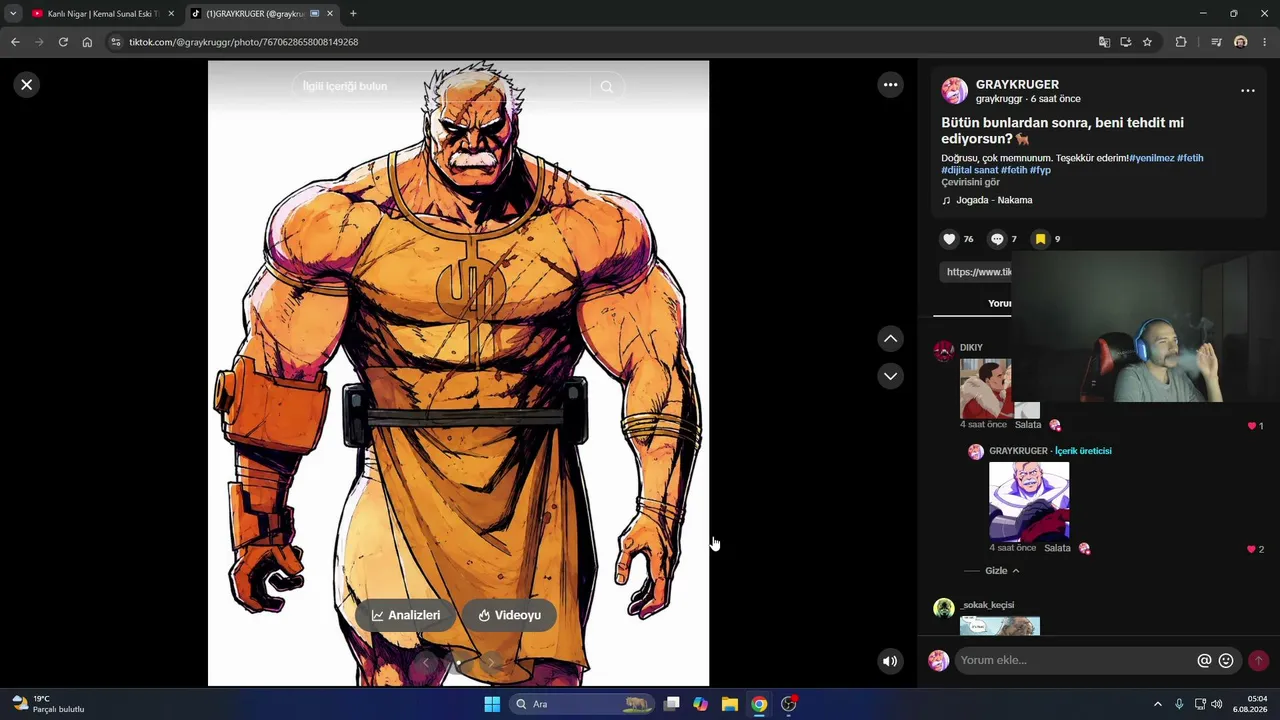Click the 'Videoyu' button on the photo
Screen dimensions: 1280x720
click(x=509, y=615)
